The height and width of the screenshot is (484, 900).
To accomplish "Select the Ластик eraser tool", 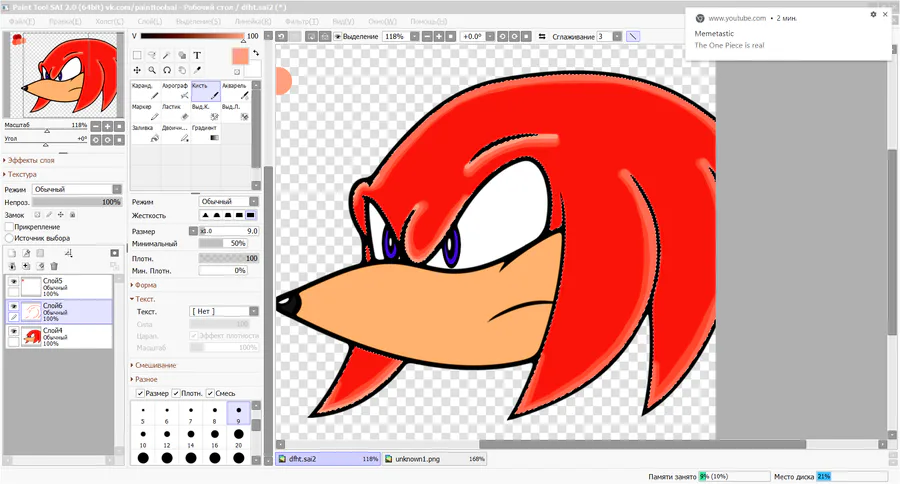I will point(176,113).
